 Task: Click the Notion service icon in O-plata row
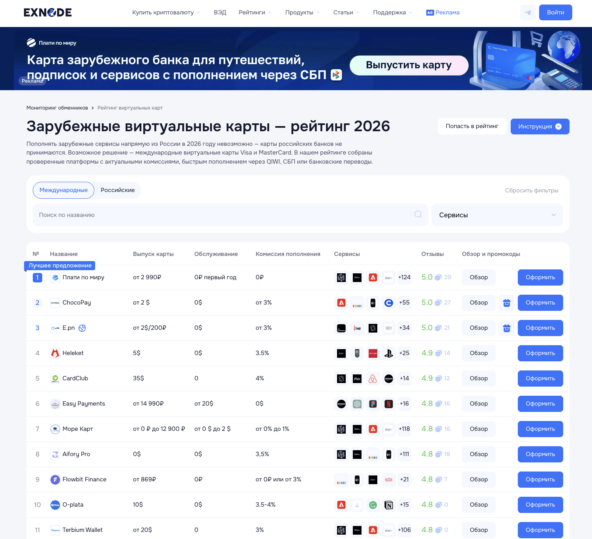pos(388,505)
